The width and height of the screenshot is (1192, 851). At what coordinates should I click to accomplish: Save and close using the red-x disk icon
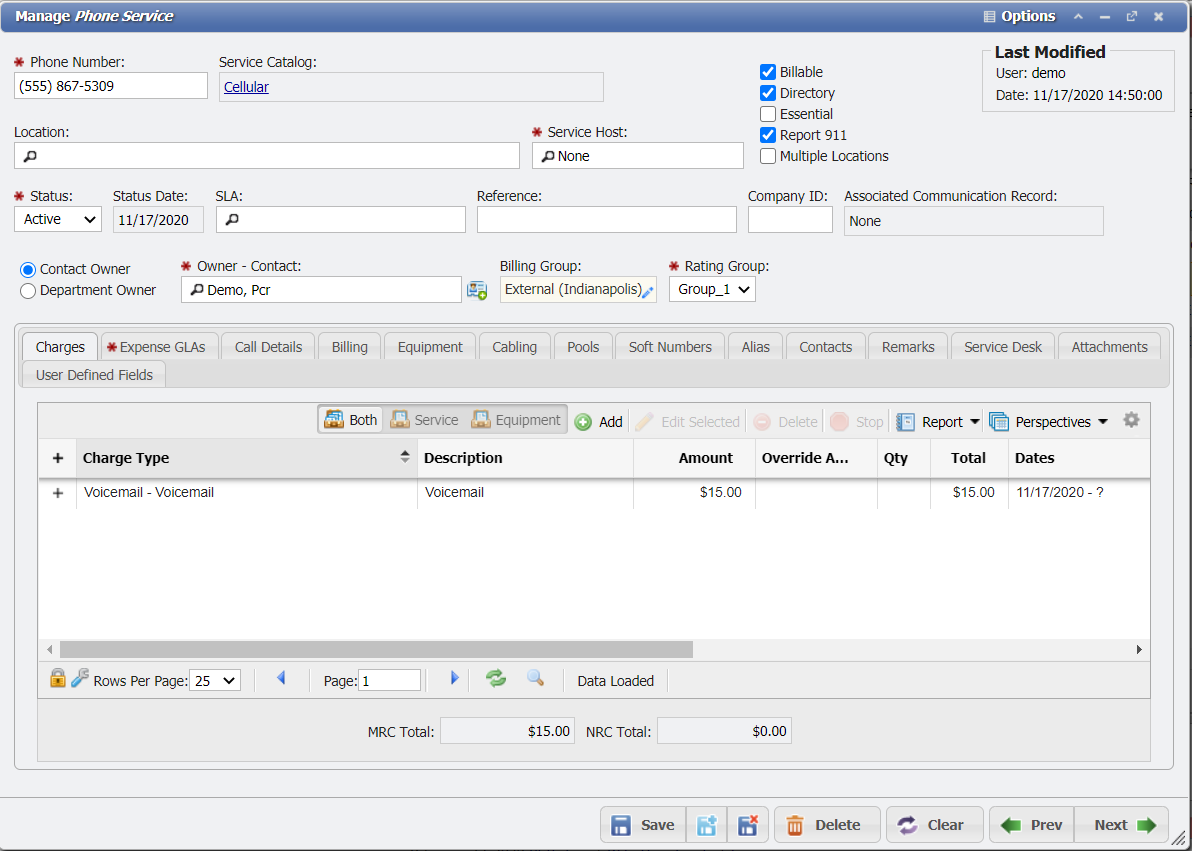coord(747,824)
